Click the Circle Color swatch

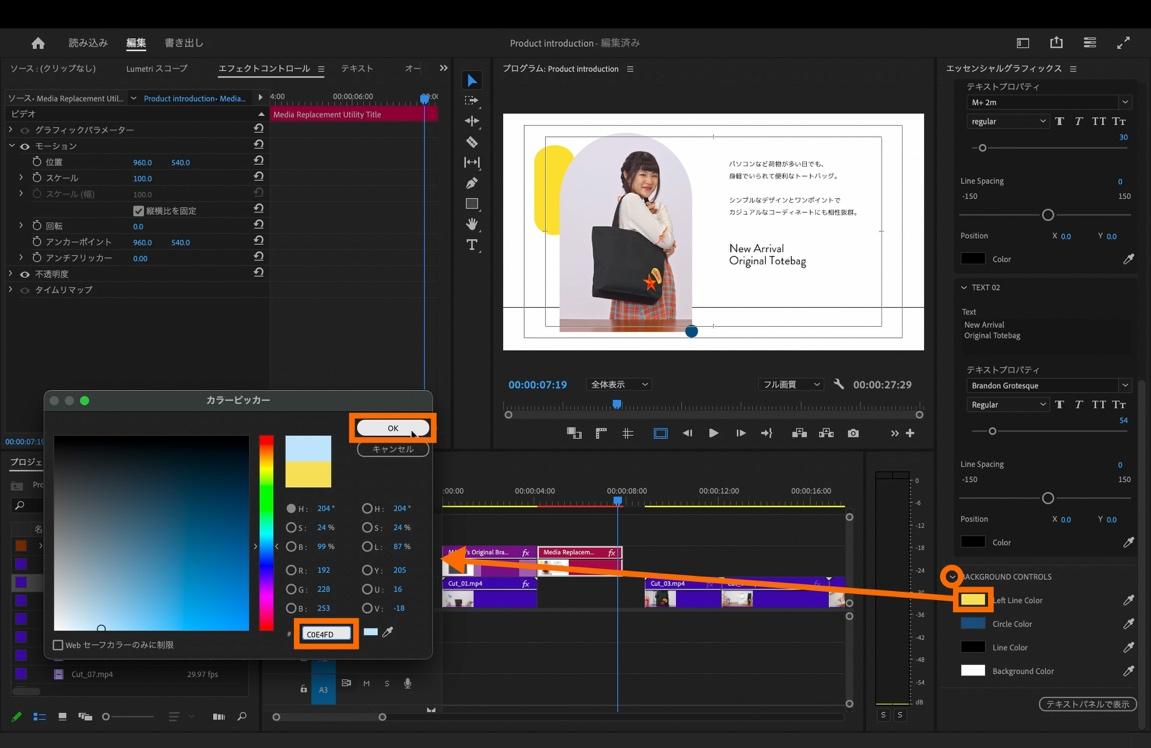point(973,624)
